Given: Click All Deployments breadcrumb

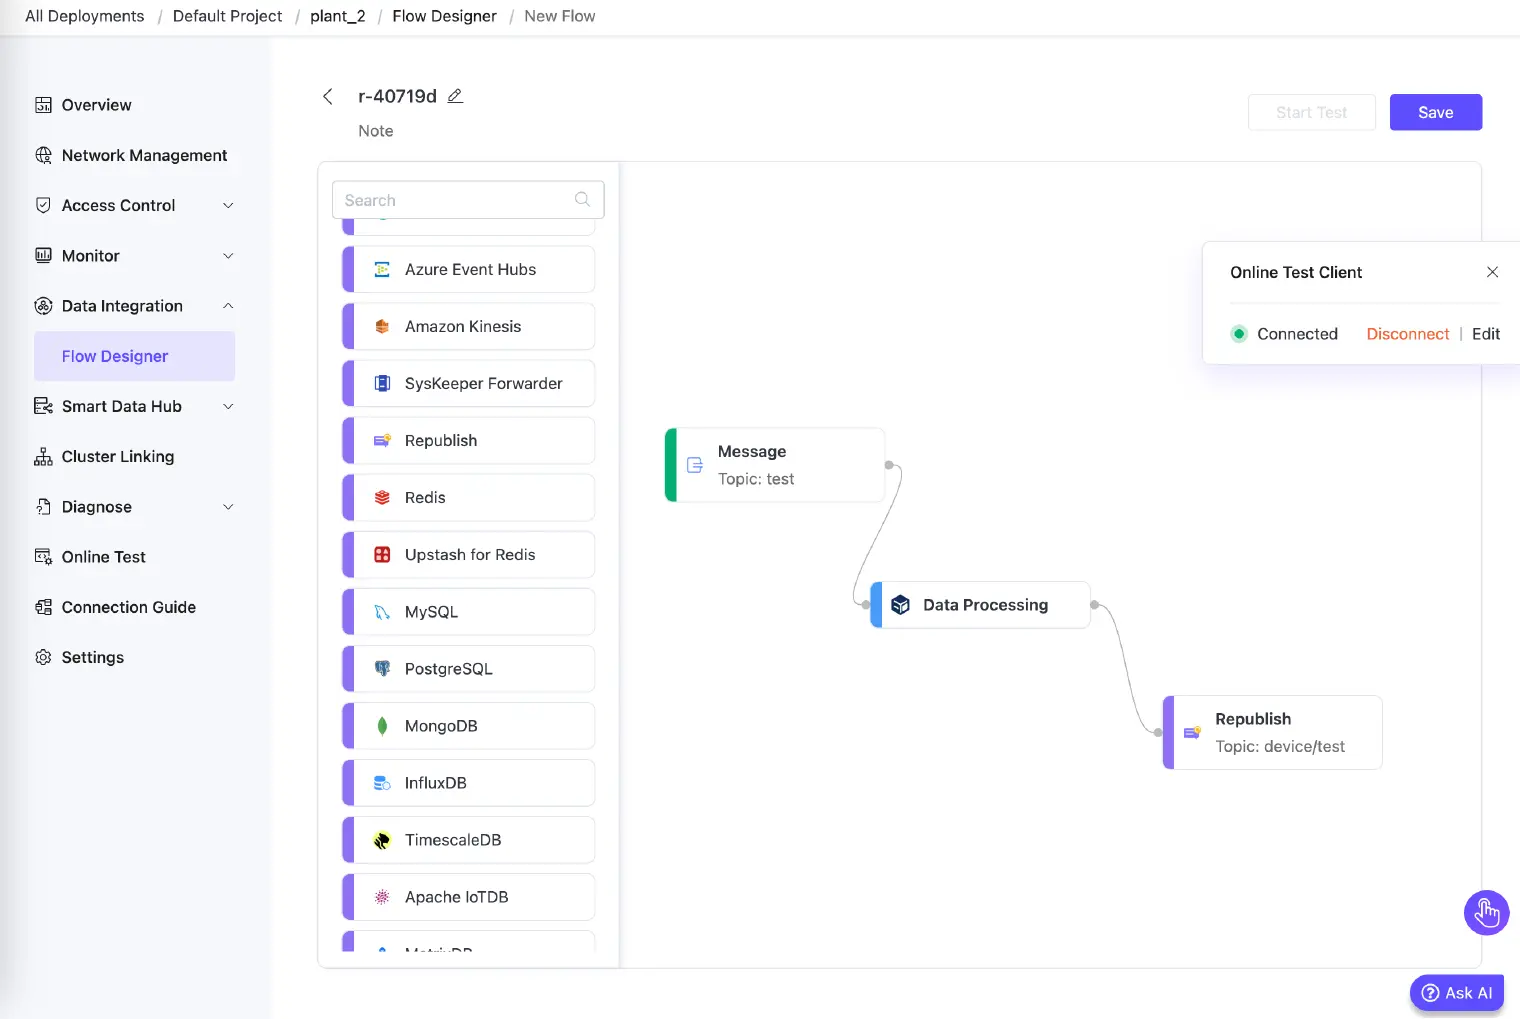Looking at the screenshot, I should tap(85, 16).
